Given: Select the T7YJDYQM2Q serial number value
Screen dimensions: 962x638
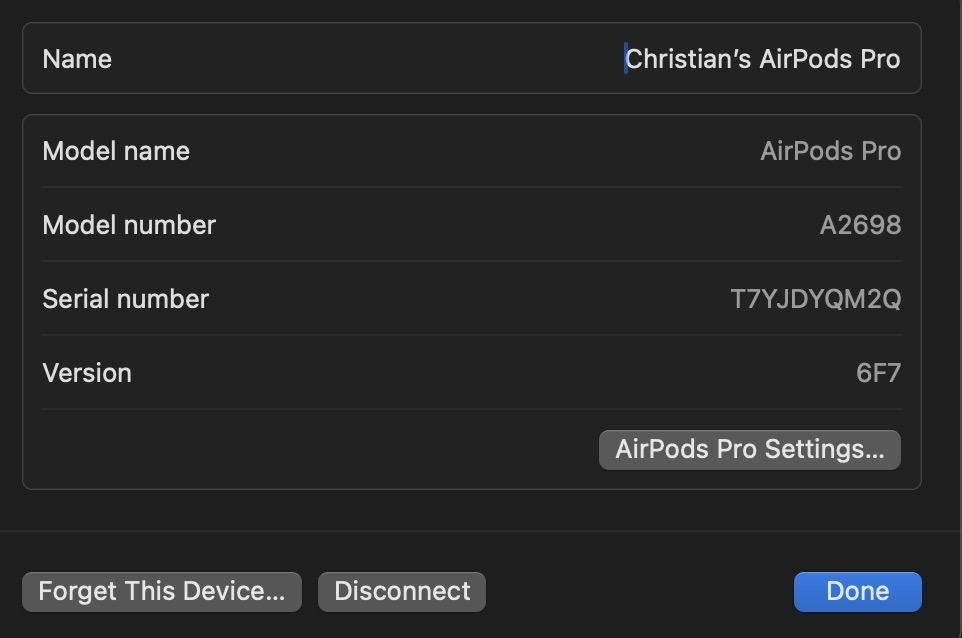Looking at the screenshot, I should coord(815,299).
